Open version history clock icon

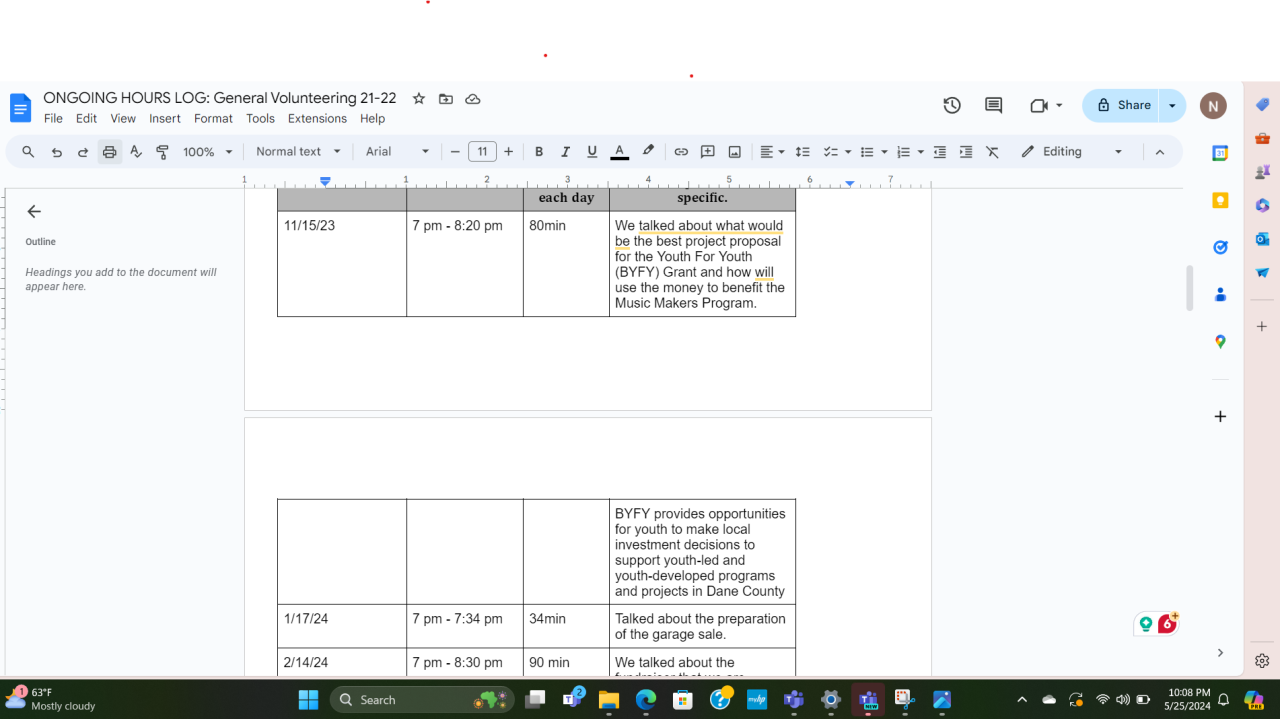coord(952,105)
